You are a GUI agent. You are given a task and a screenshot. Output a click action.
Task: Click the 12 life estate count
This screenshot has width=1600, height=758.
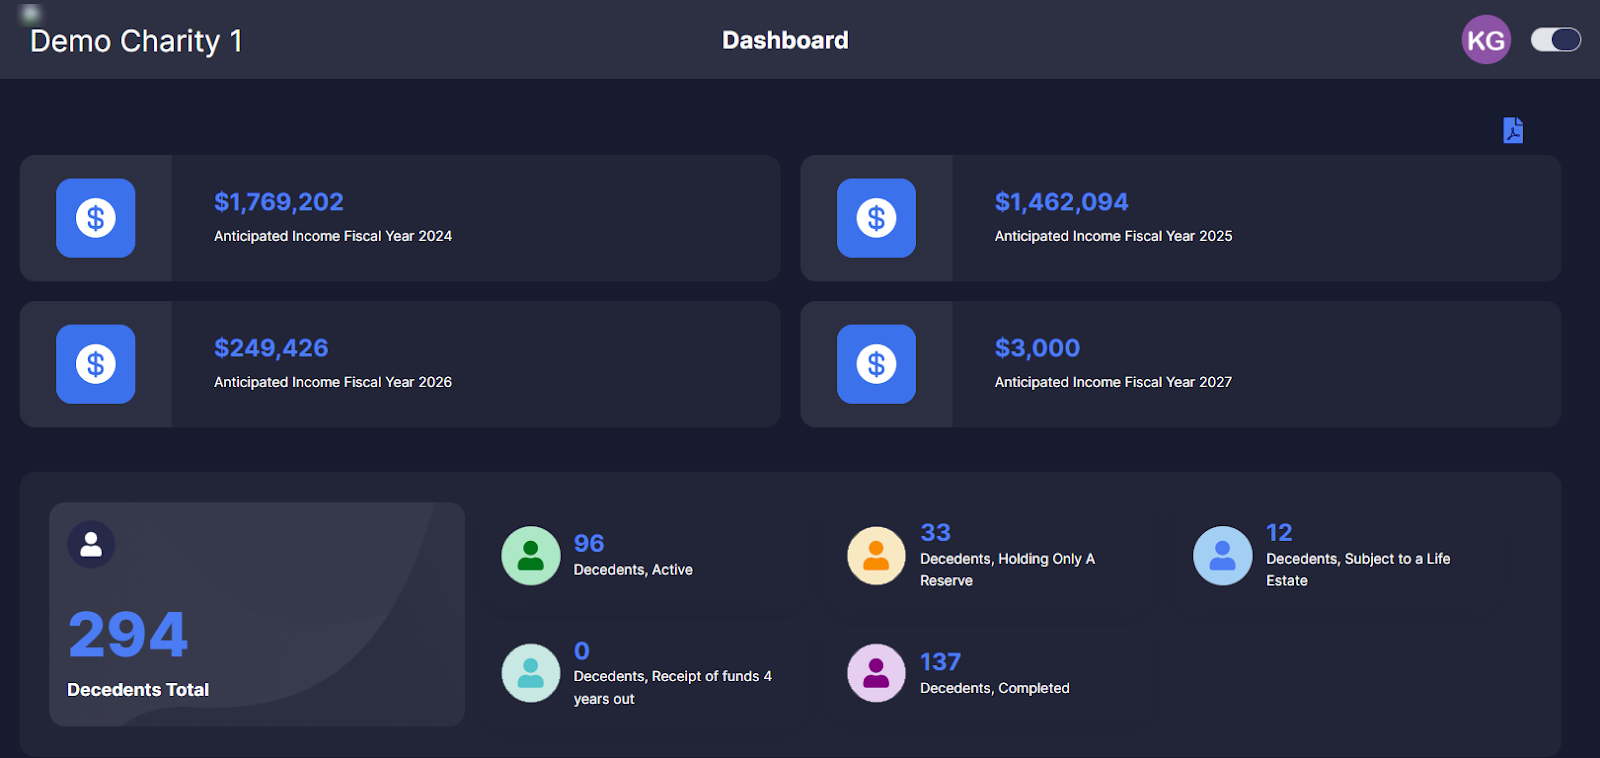pyautogui.click(x=1279, y=532)
